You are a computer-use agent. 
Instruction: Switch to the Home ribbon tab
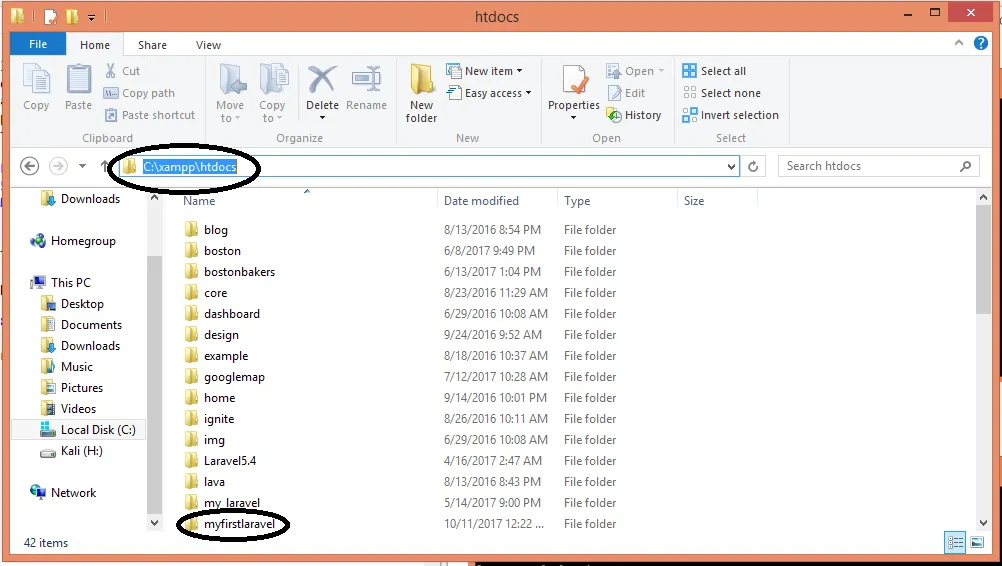point(95,45)
